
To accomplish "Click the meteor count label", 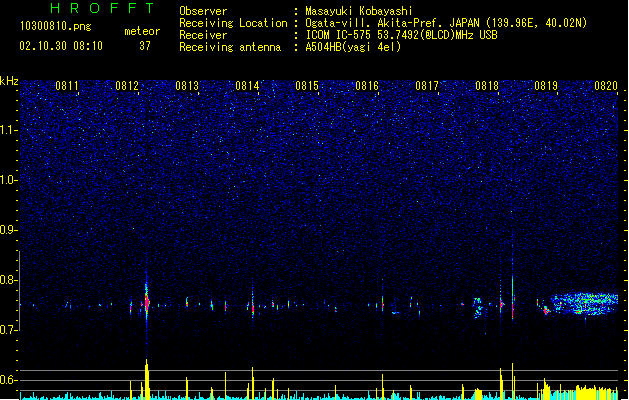I will coord(142,31).
